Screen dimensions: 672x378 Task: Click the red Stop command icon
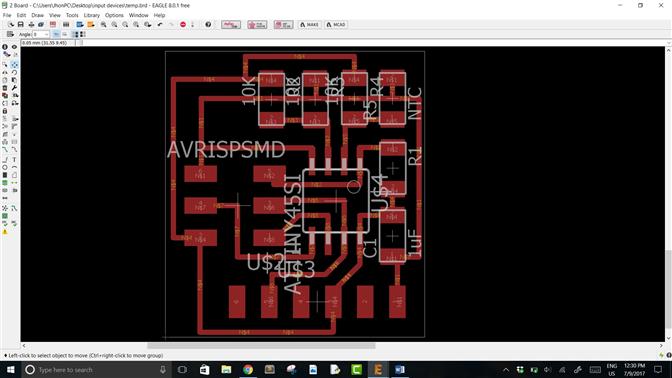tap(183, 24)
